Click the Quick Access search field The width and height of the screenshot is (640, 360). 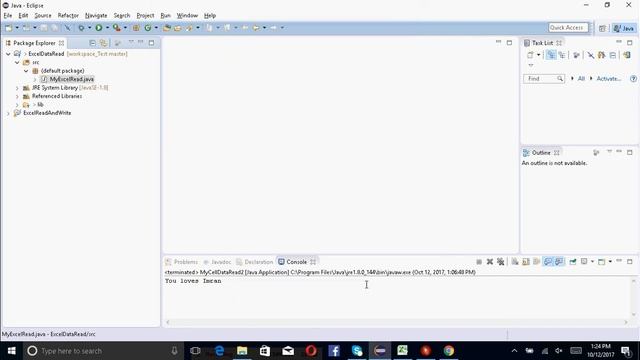pyautogui.click(x=568, y=28)
